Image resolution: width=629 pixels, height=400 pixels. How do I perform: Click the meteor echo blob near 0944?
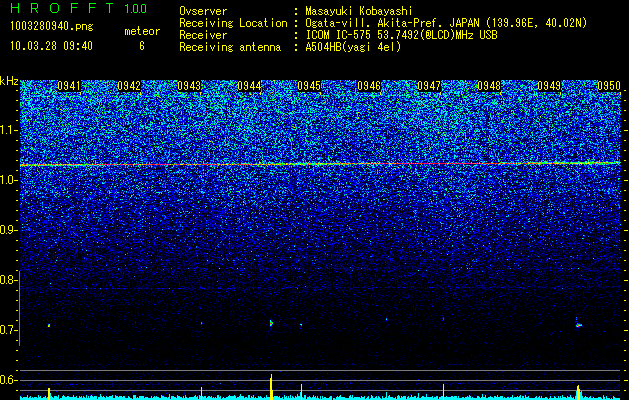pyautogui.click(x=271, y=323)
